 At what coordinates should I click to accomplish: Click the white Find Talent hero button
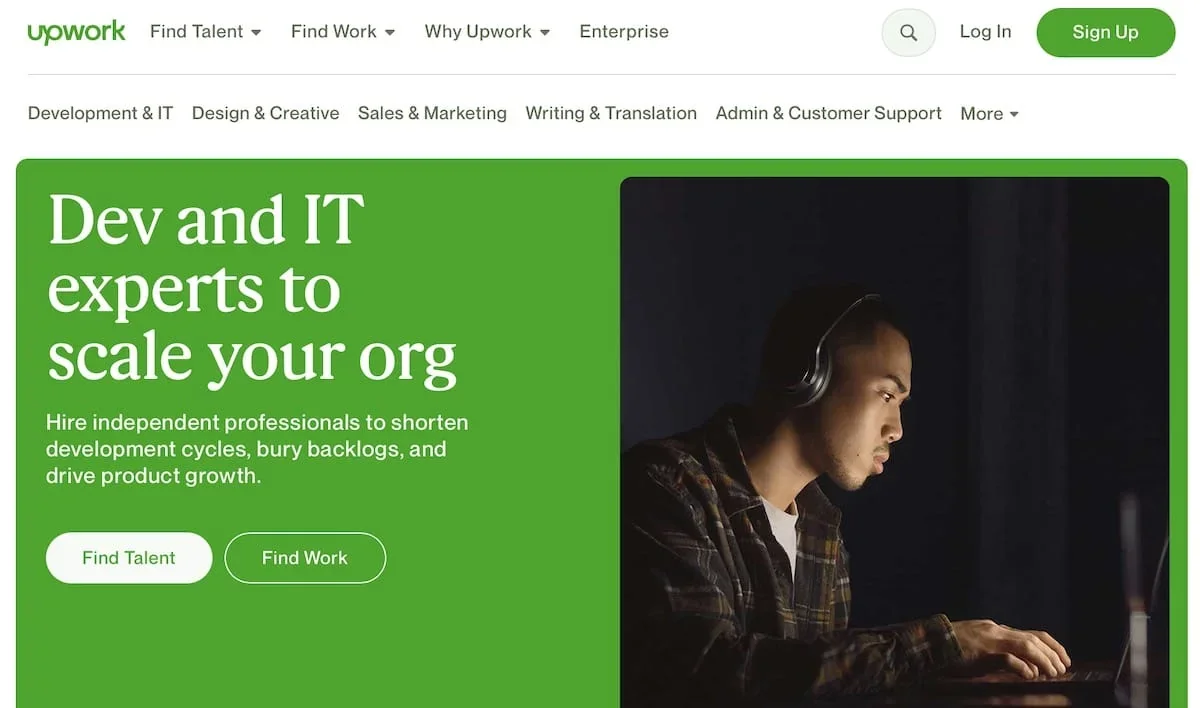(129, 558)
